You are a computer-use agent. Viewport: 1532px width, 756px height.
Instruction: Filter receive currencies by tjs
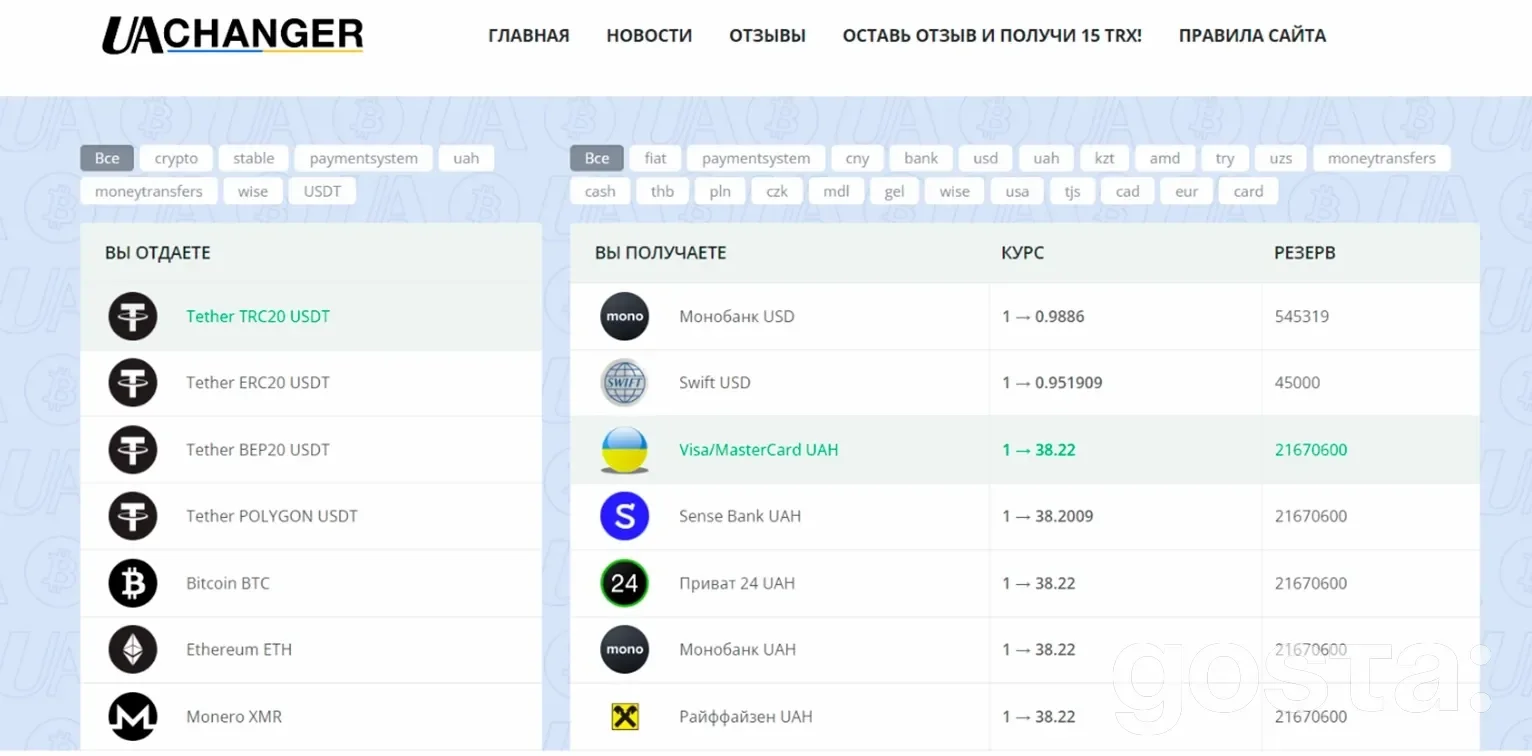pos(1072,191)
